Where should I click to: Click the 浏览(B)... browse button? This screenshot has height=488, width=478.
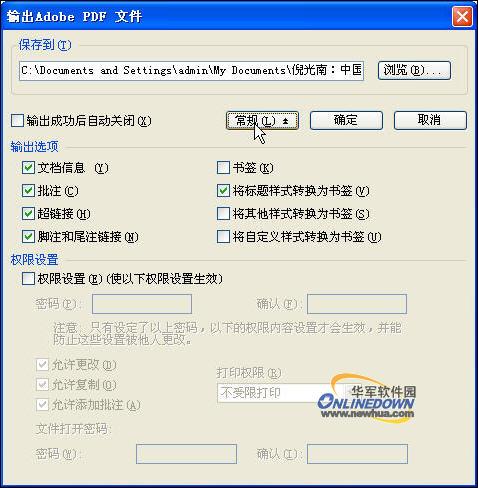pyautogui.click(x=414, y=70)
